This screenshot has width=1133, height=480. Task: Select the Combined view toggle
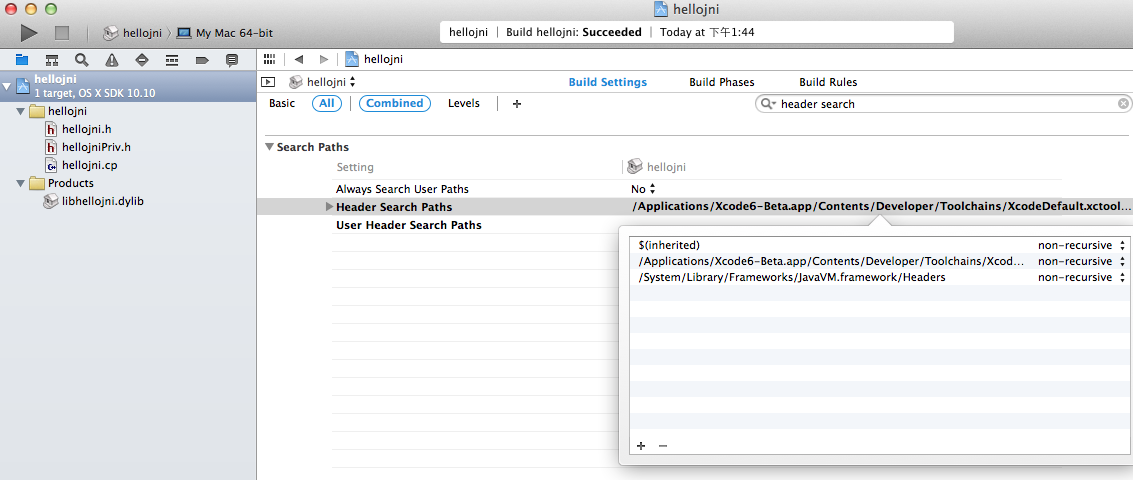(394, 103)
